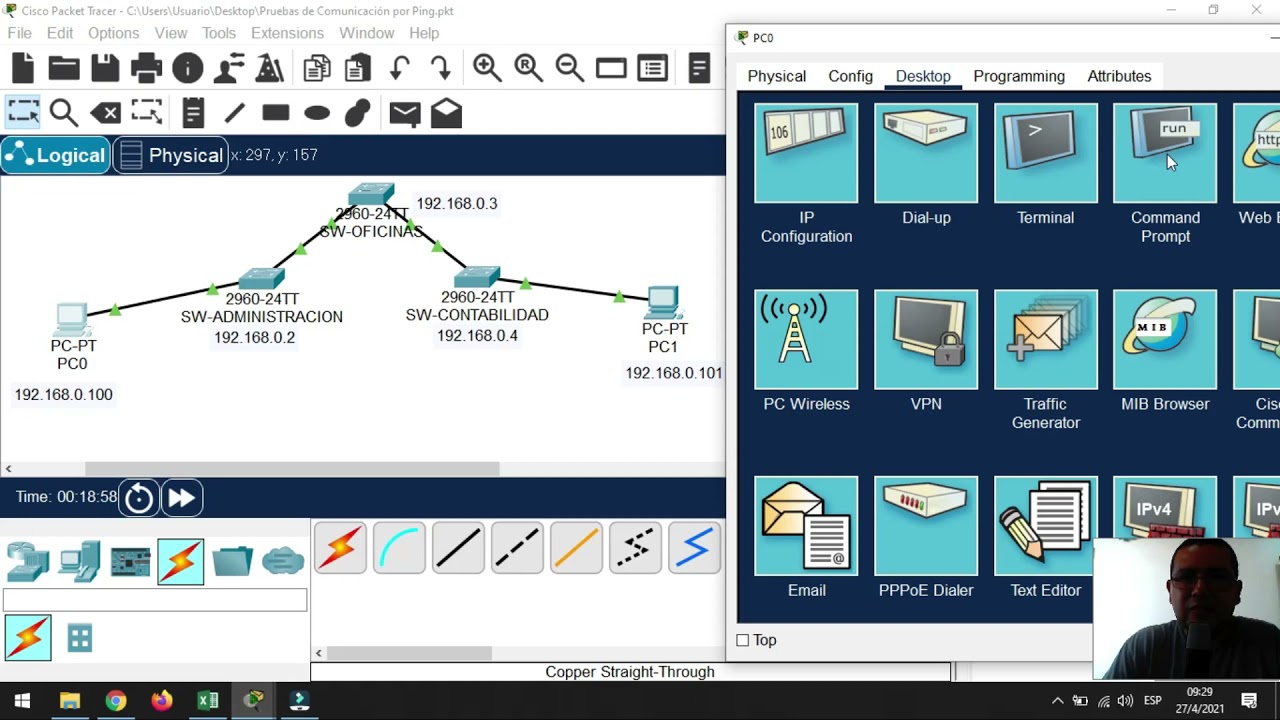Select Copper Straight-Through black cable
This screenshot has width=1280, height=720.
point(458,547)
